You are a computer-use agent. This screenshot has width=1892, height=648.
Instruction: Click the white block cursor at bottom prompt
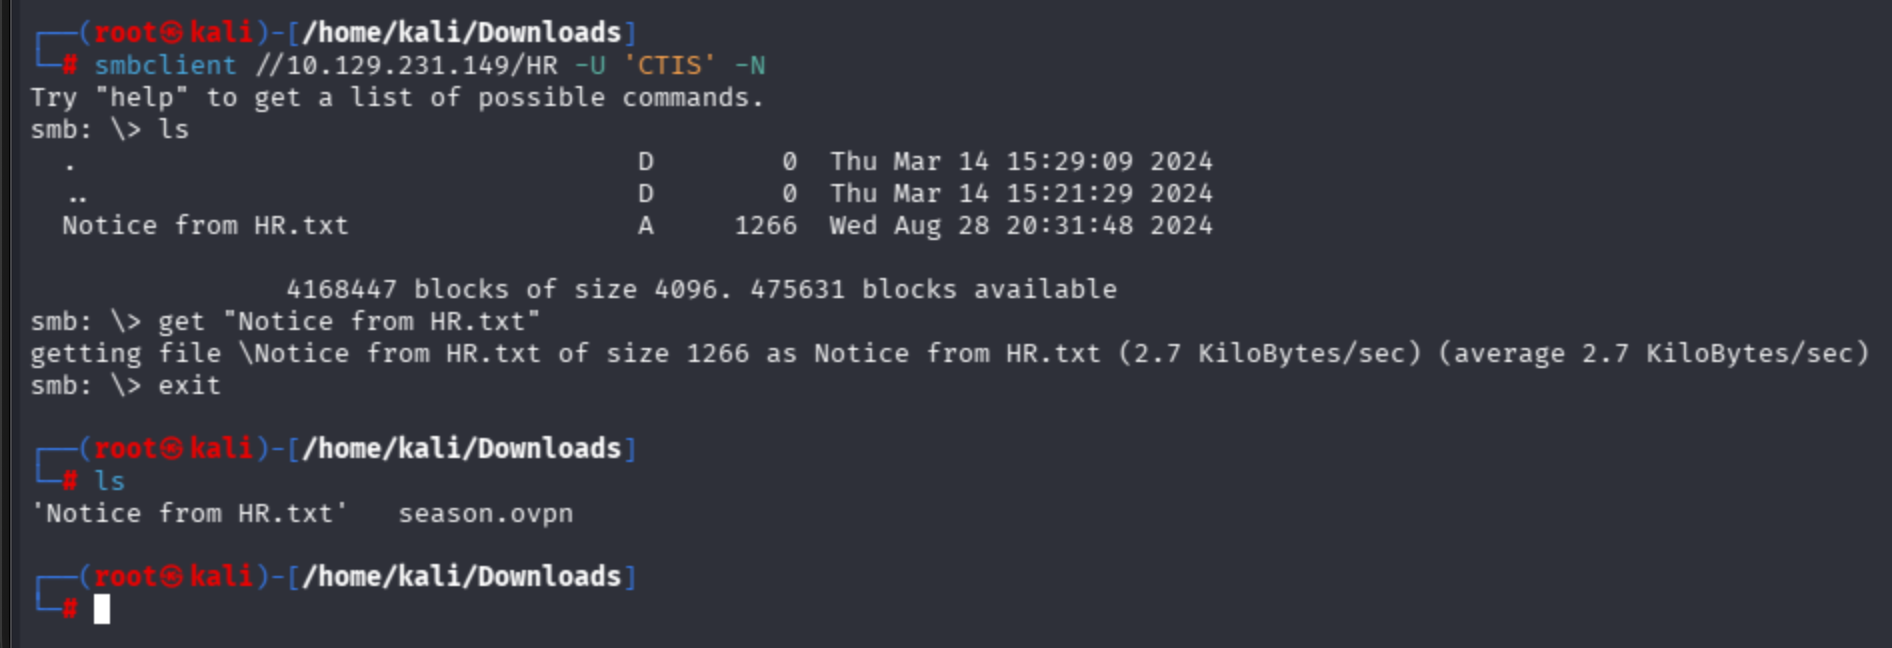102,609
